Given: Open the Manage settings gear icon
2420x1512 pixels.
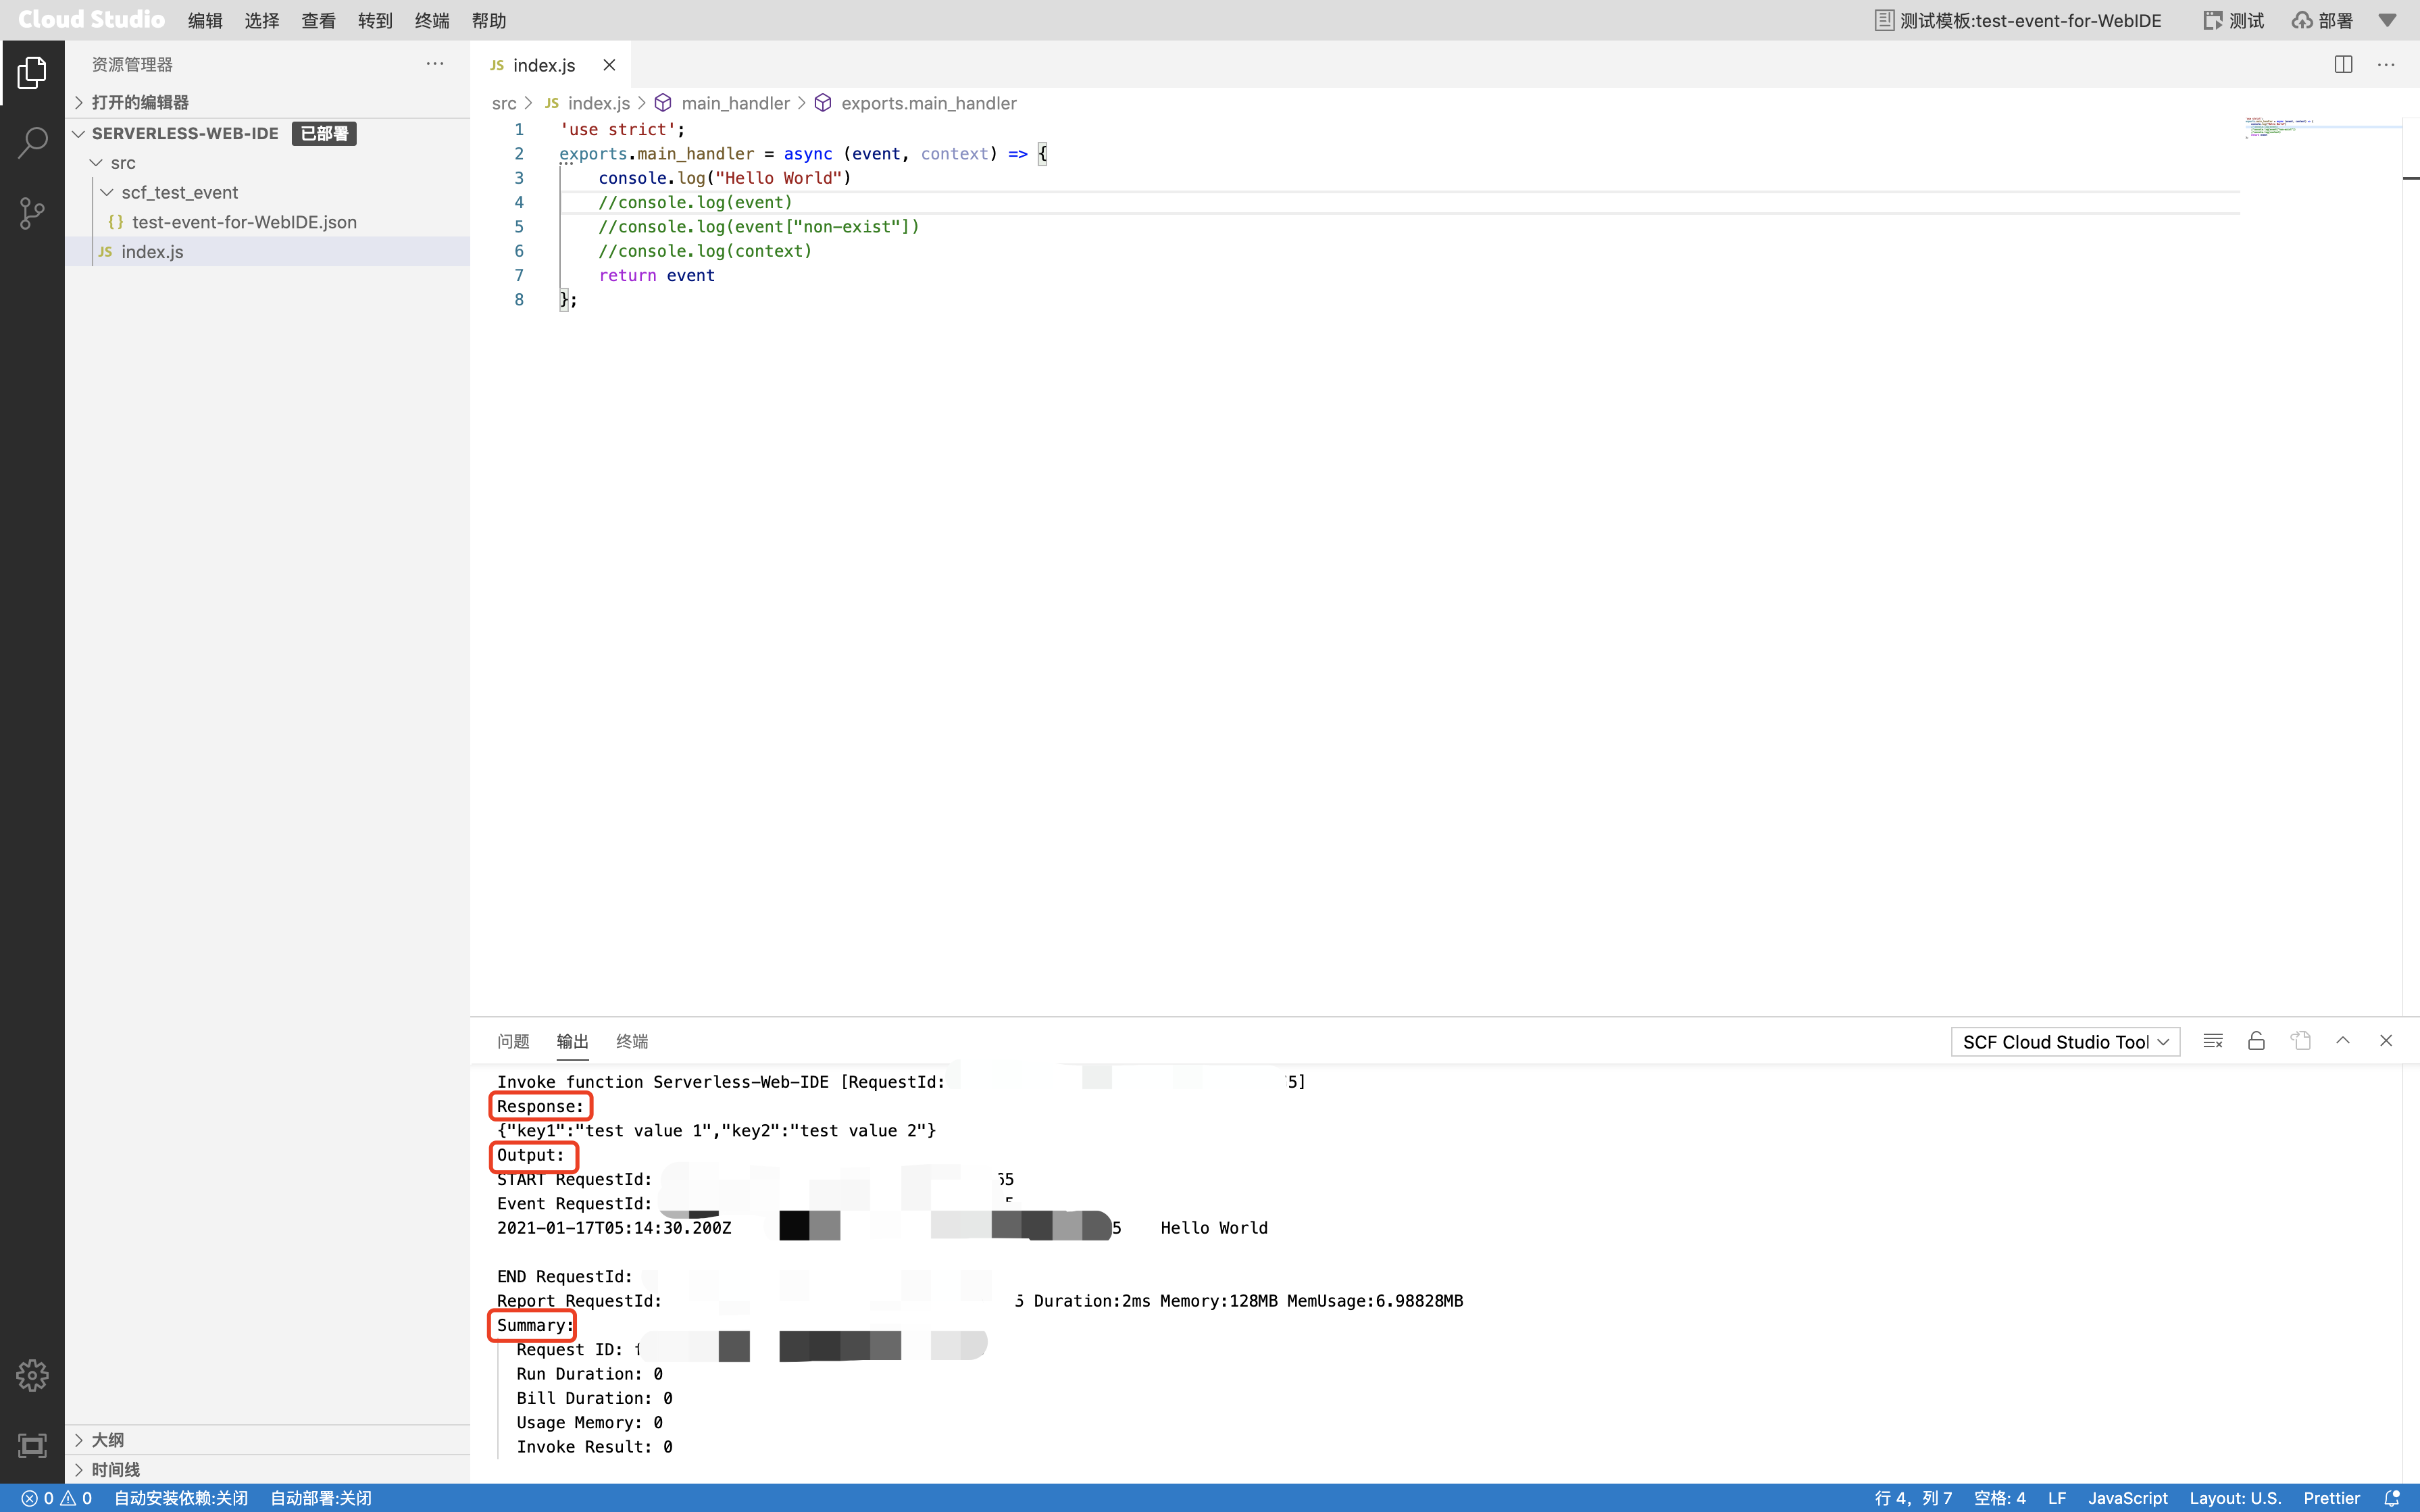Looking at the screenshot, I should pyautogui.click(x=32, y=1375).
